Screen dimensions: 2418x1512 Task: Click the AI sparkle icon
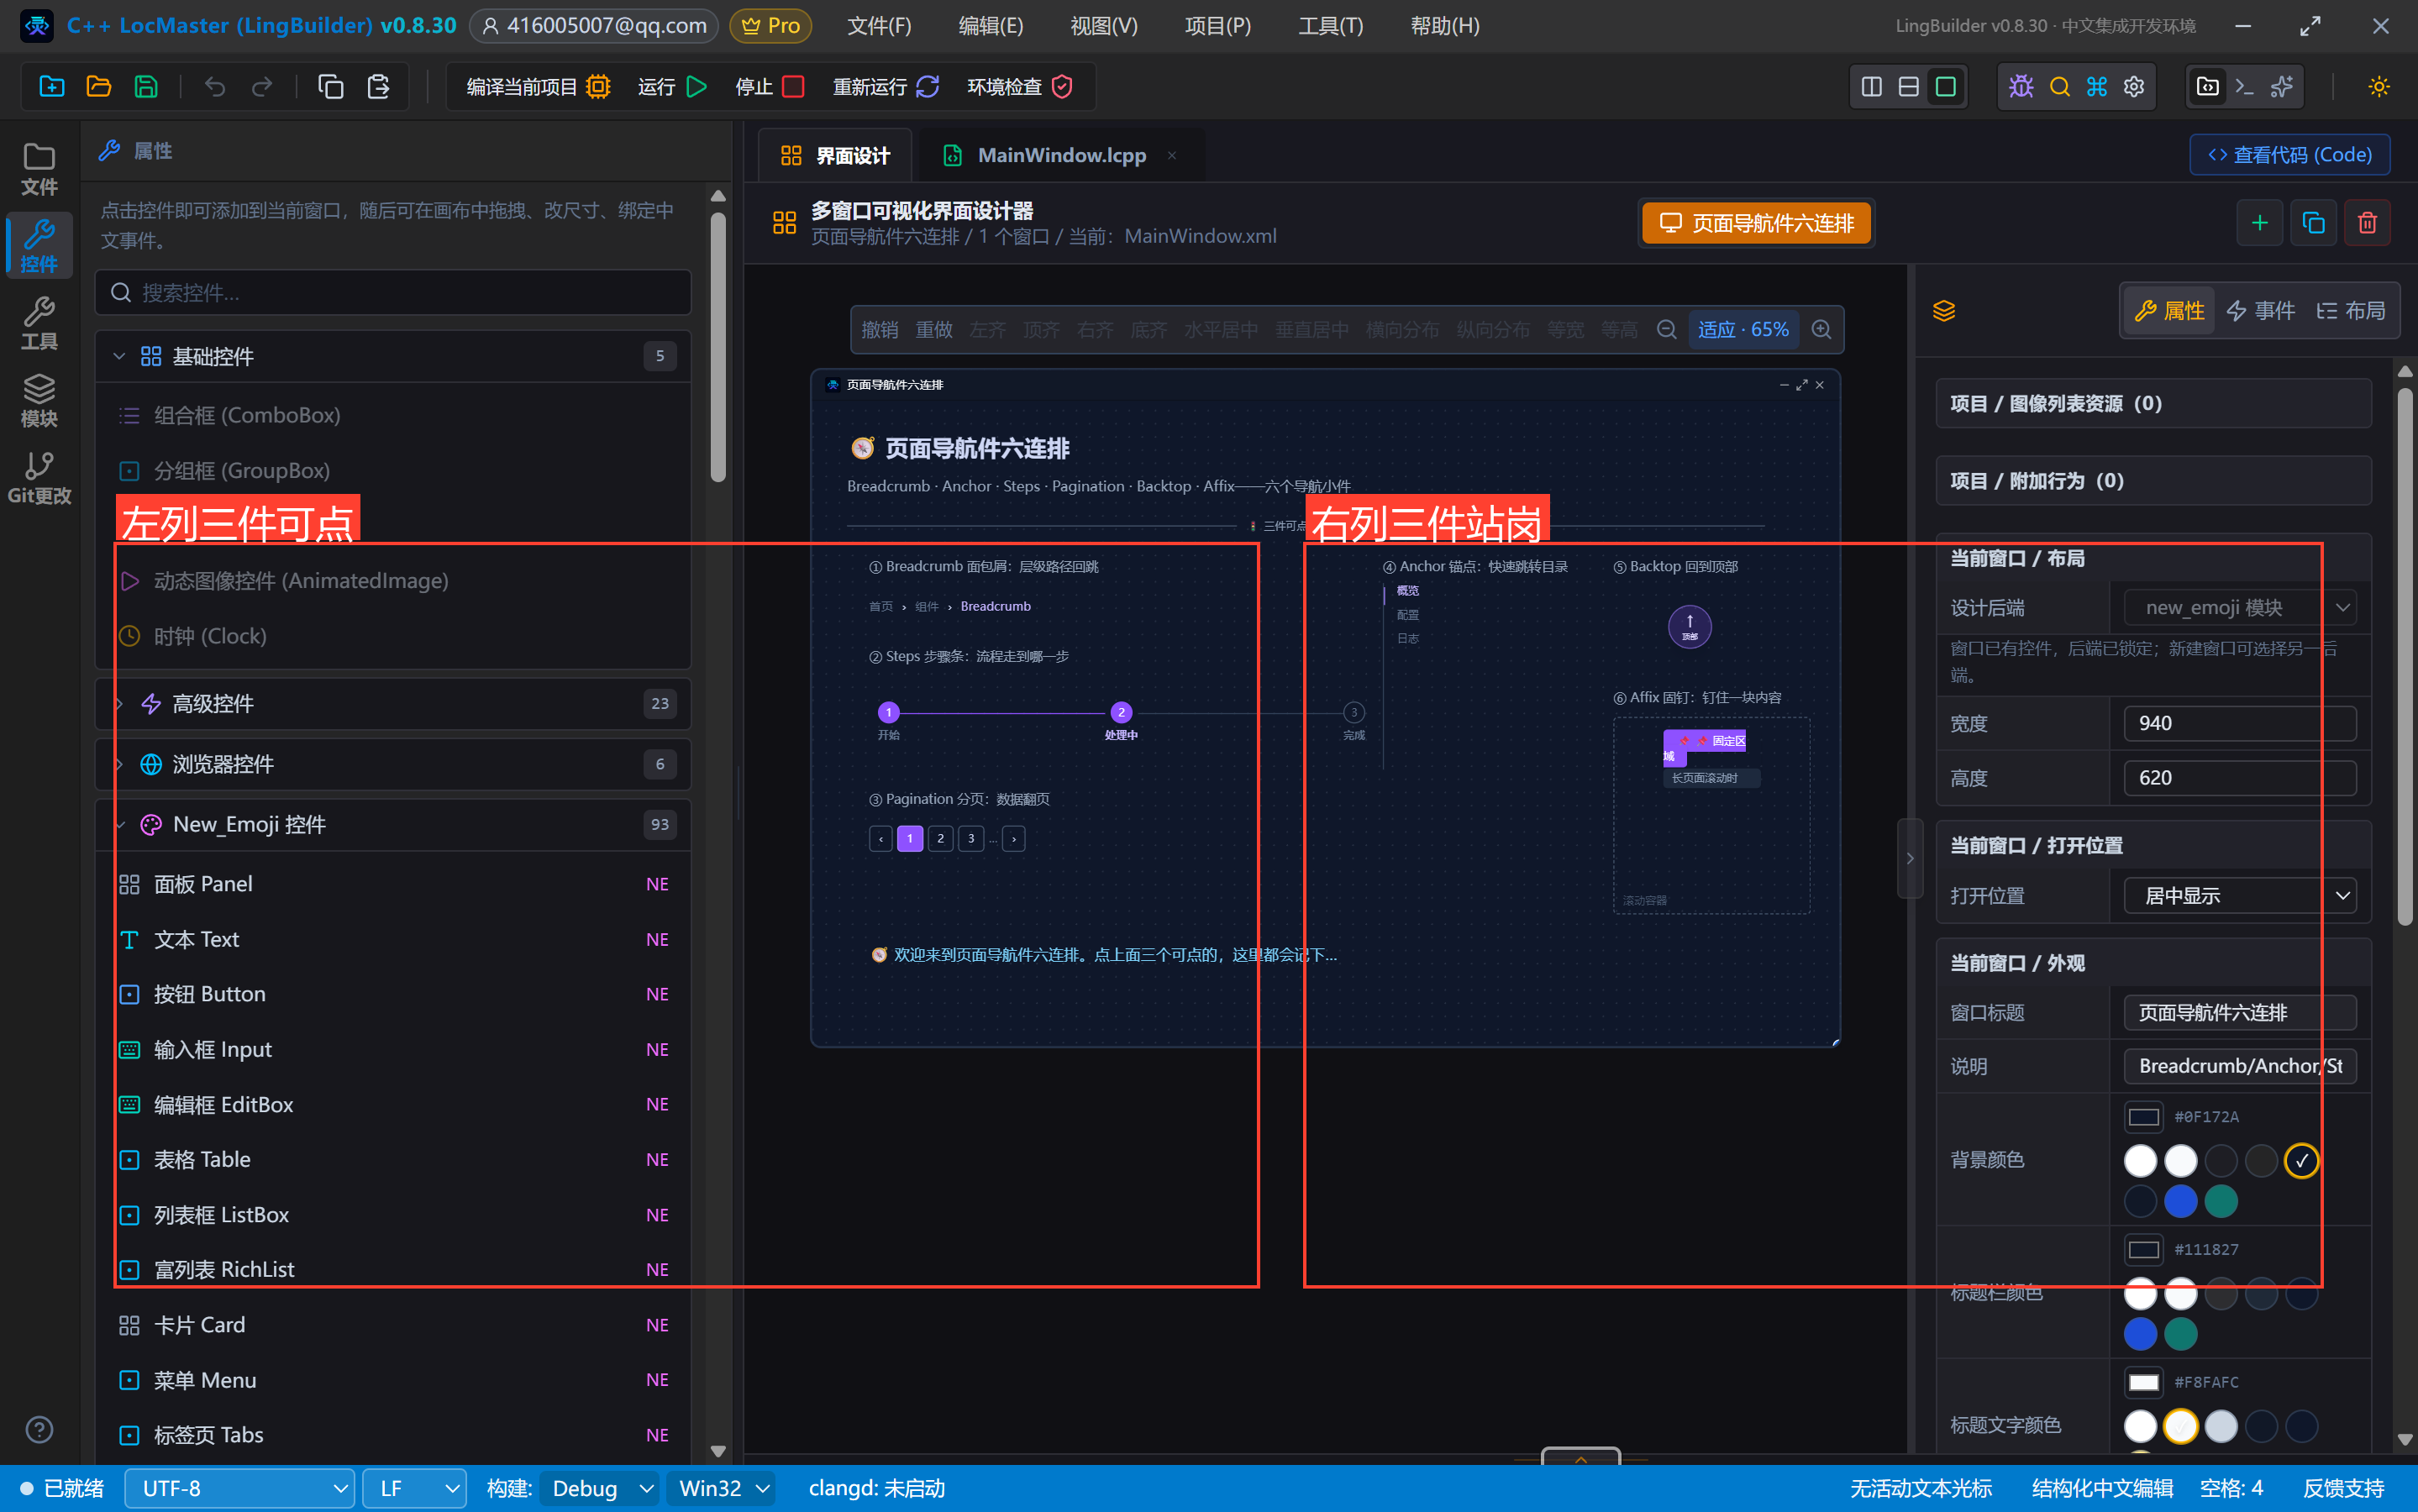pos(2281,87)
